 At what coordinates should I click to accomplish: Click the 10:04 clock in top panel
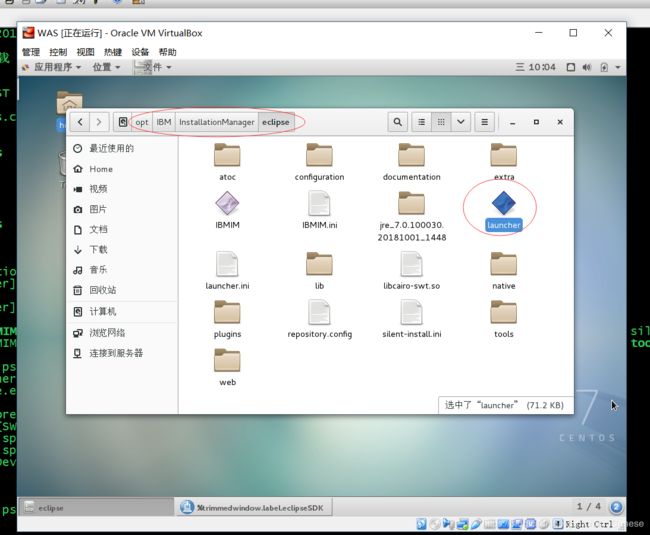536,67
